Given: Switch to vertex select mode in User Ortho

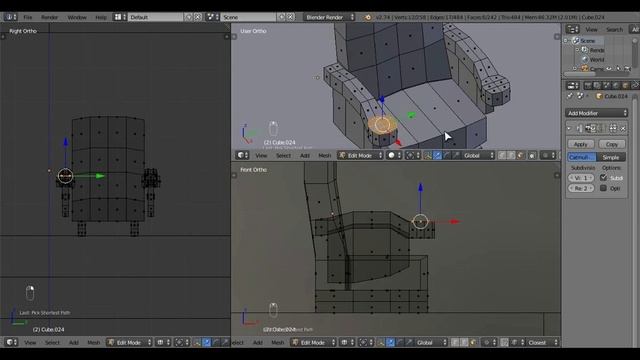Looking at the screenshot, I should pyautogui.click(x=502, y=156).
